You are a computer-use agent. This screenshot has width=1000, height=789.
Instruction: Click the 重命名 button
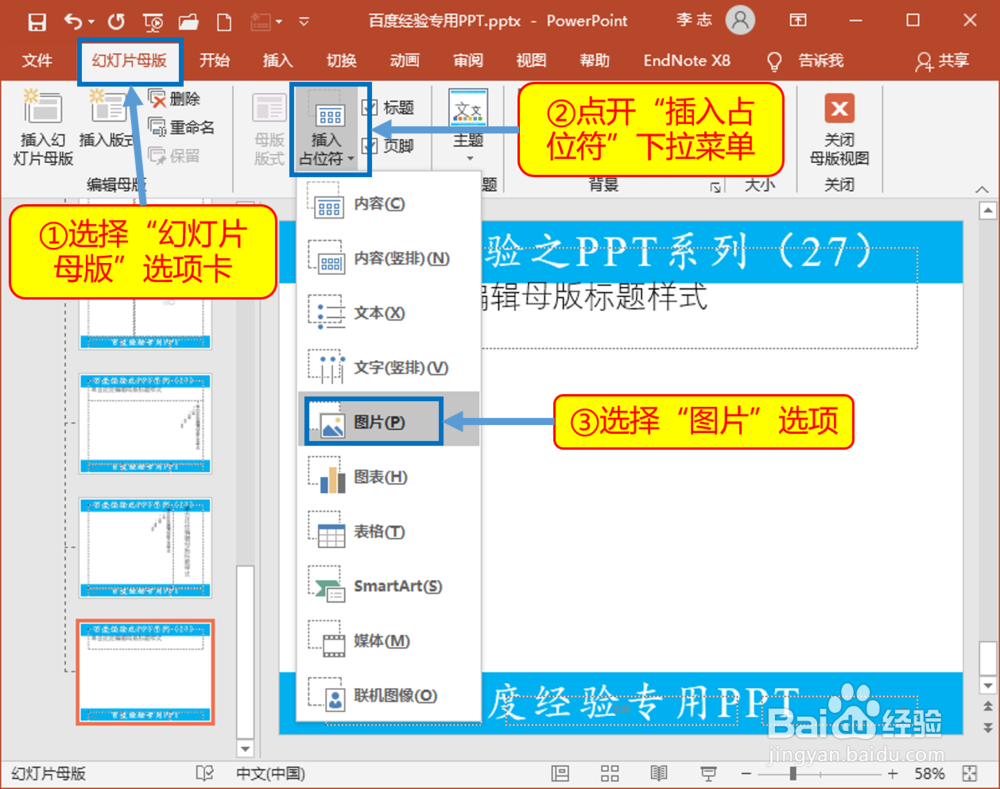pos(182,127)
